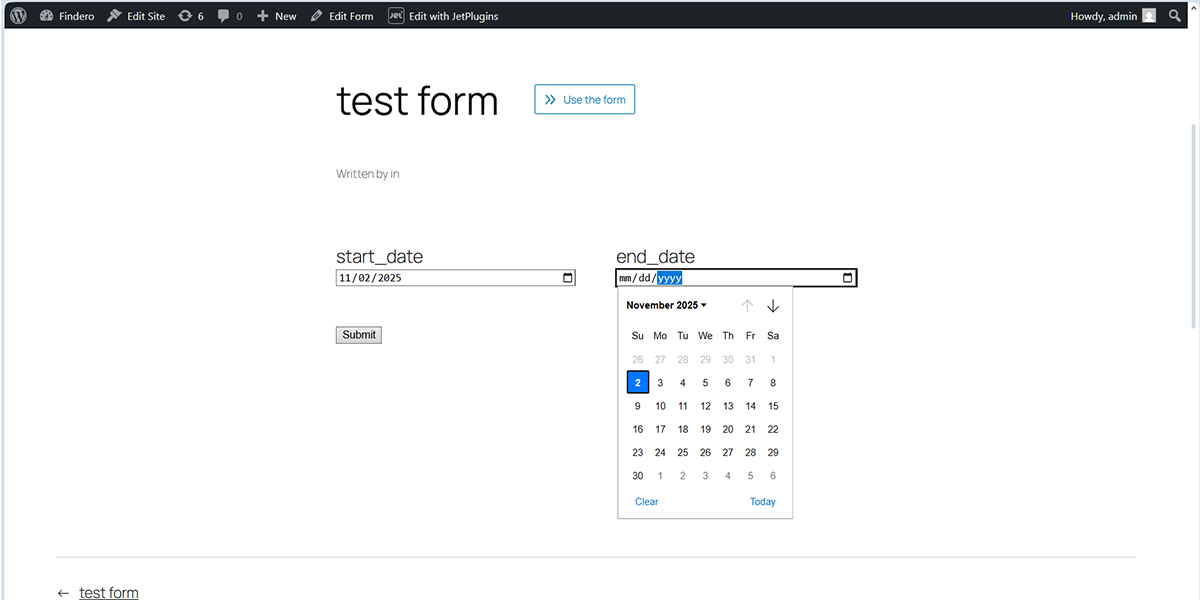The image size is (1200, 600).
Task: Submit the test form
Action: point(359,335)
